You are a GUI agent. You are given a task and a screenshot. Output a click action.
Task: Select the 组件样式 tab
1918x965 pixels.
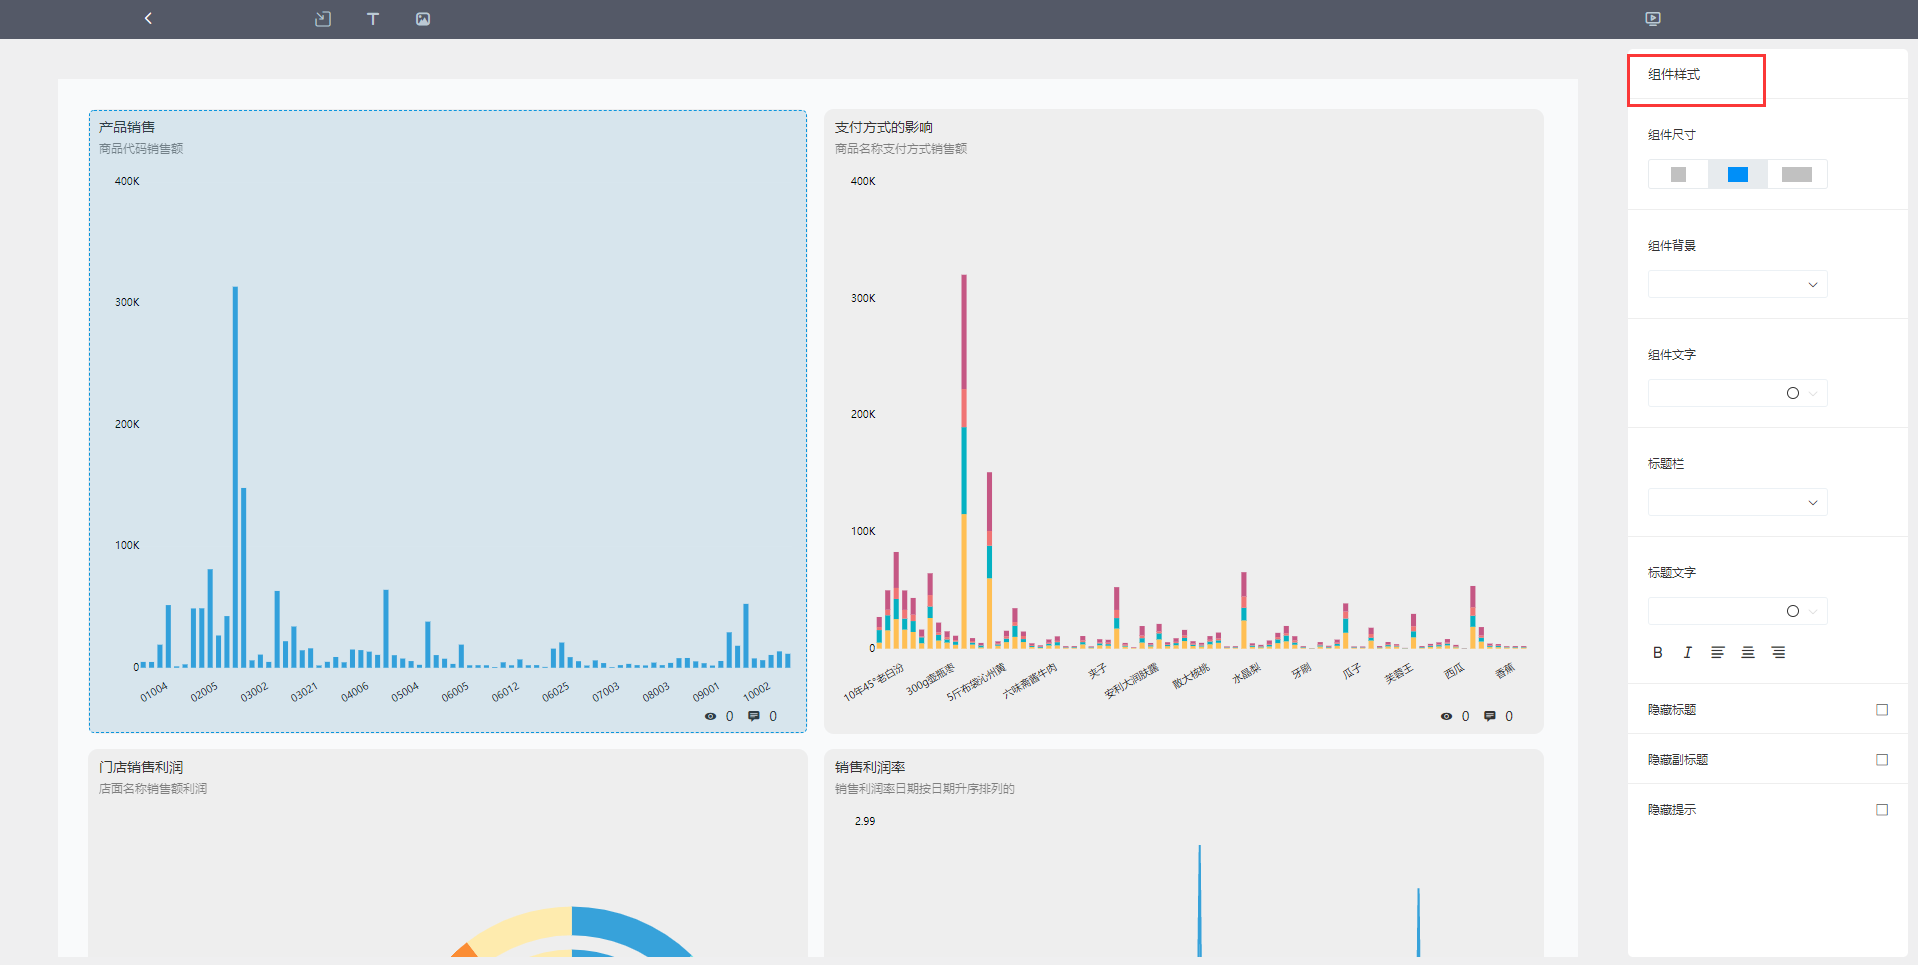[x=1696, y=80]
